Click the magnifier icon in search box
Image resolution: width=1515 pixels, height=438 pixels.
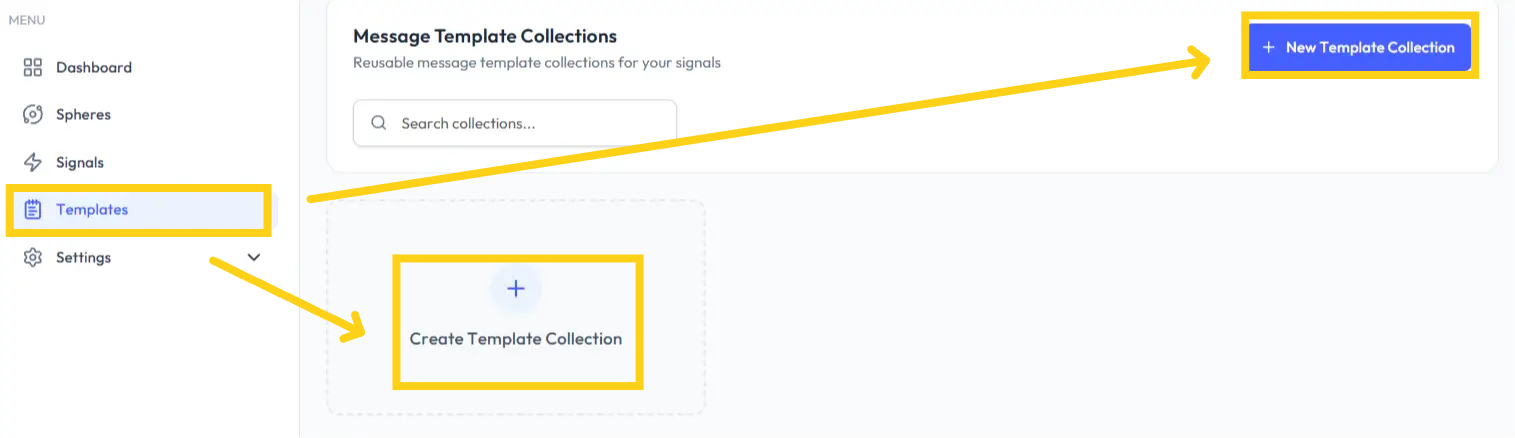[379, 124]
